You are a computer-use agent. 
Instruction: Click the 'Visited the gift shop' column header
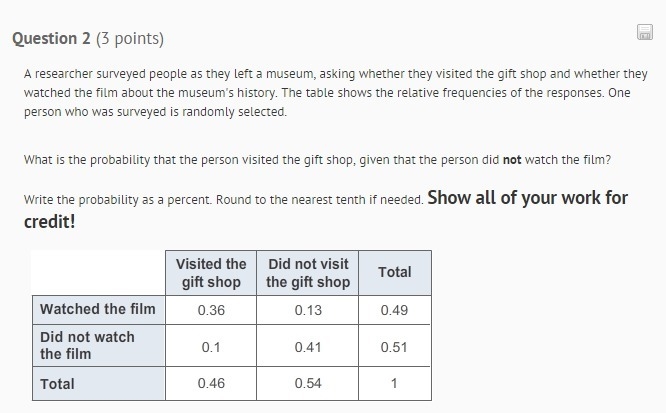211,273
